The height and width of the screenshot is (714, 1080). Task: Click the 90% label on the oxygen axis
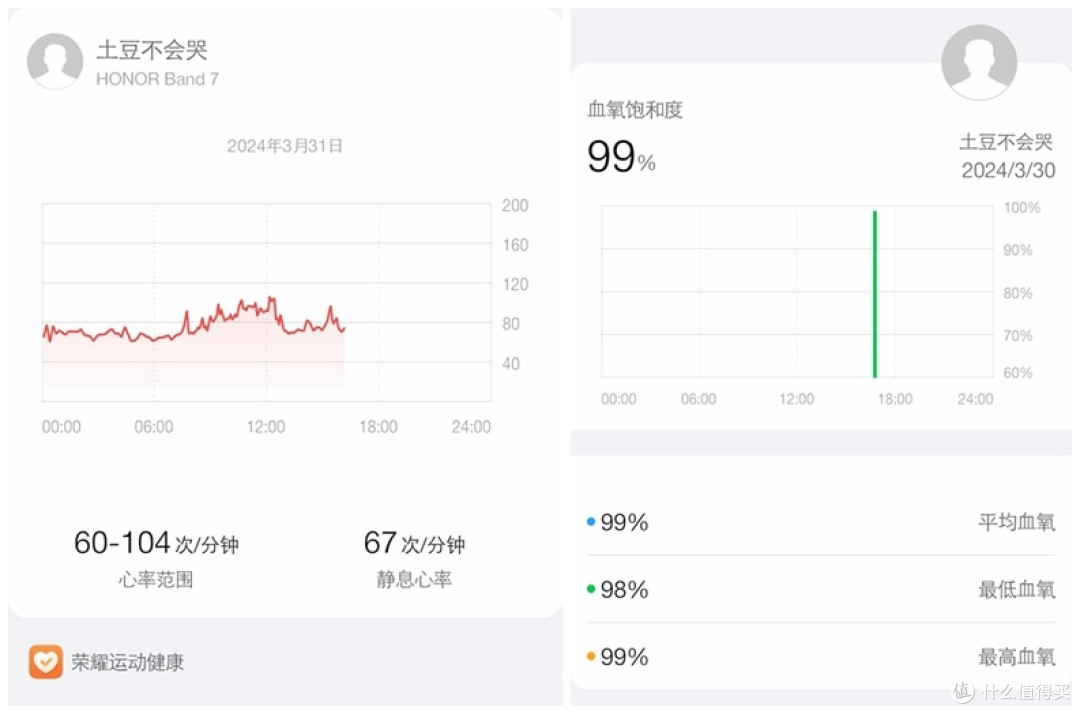pyautogui.click(x=1017, y=250)
